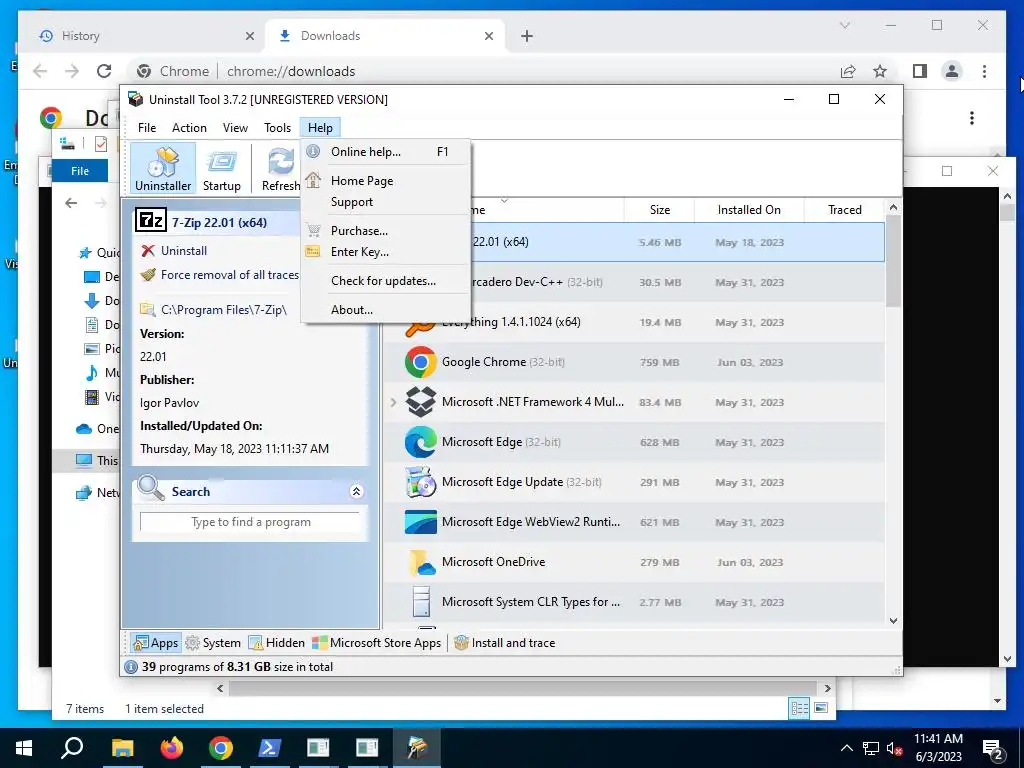Click the Traced column header
The height and width of the screenshot is (768, 1024).
[844, 210]
